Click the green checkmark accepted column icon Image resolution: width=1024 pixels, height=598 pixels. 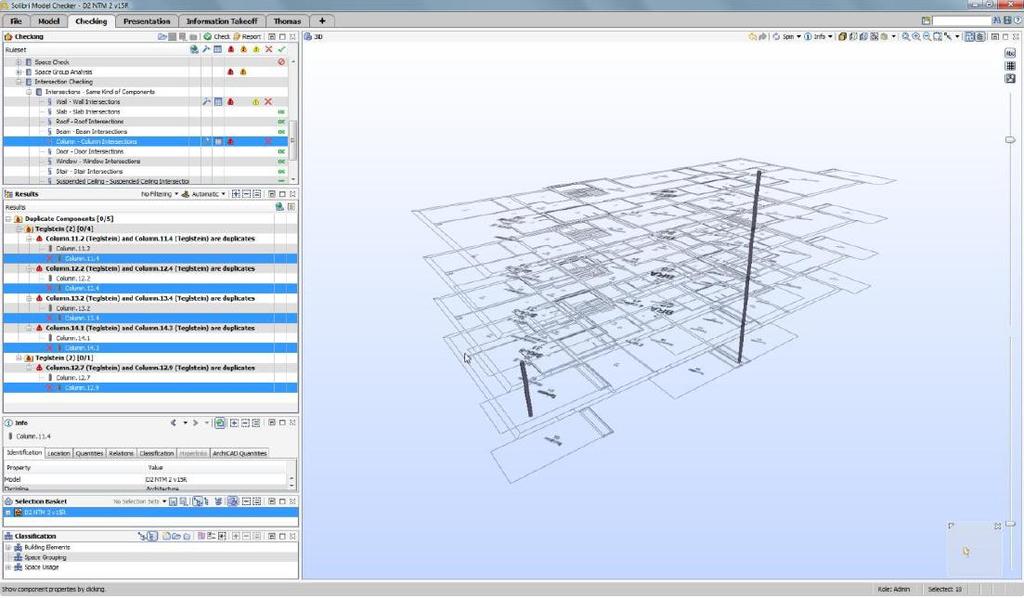coord(281,50)
